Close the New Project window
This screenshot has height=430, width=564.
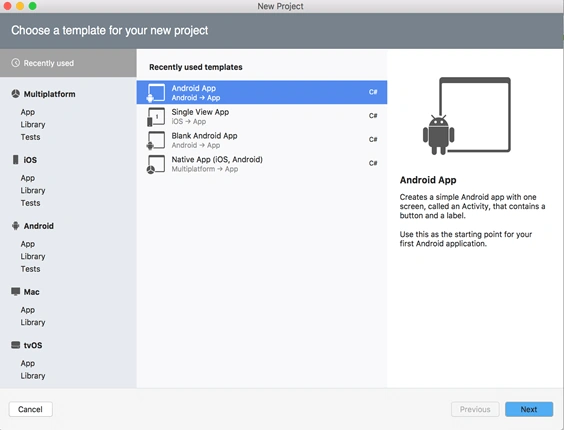[7, 6]
